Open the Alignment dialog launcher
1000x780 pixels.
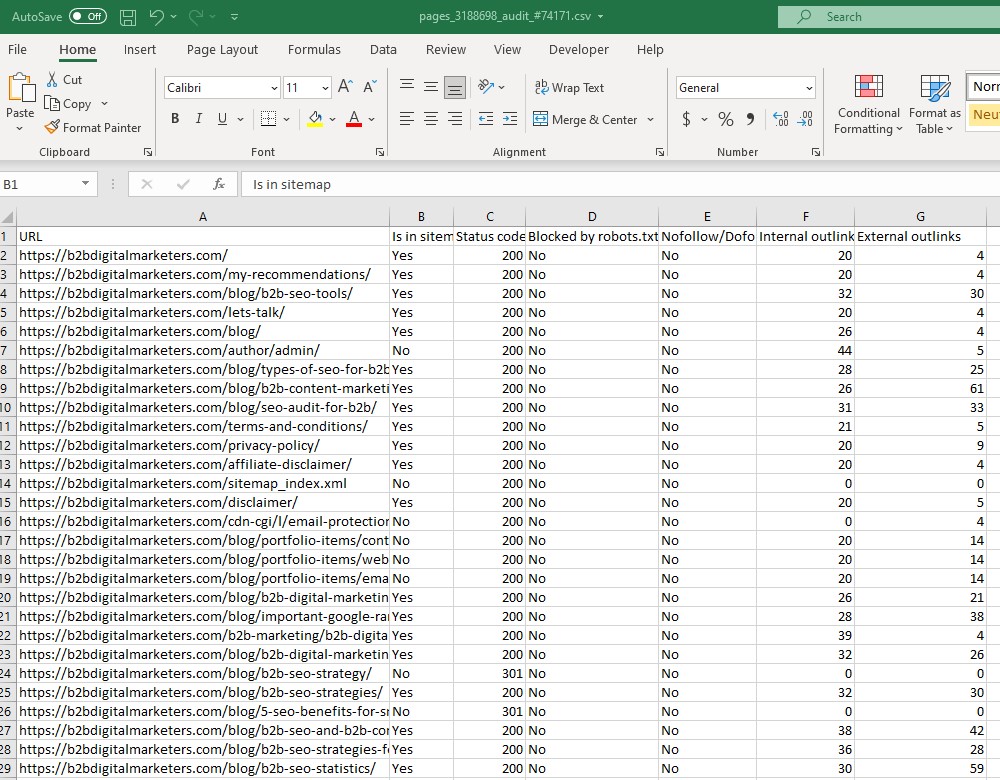(659, 152)
